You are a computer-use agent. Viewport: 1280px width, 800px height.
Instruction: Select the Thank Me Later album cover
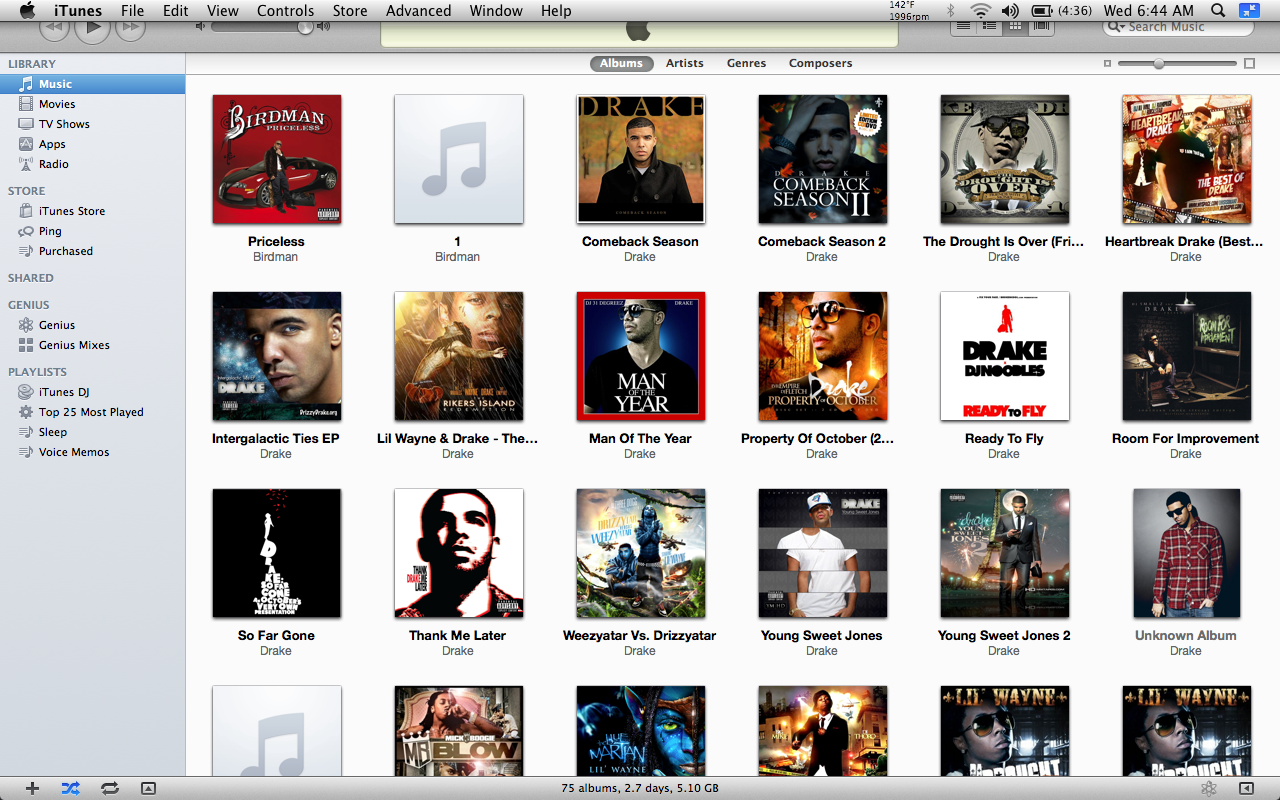point(459,553)
